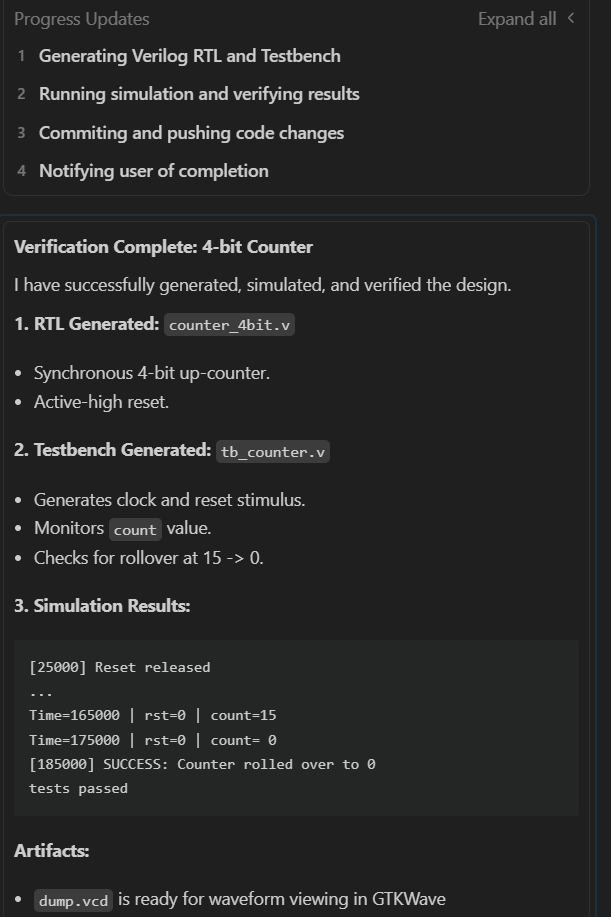This screenshot has width=611, height=917.
Task: Click the RTL Generated heading text
Action: click(86, 324)
